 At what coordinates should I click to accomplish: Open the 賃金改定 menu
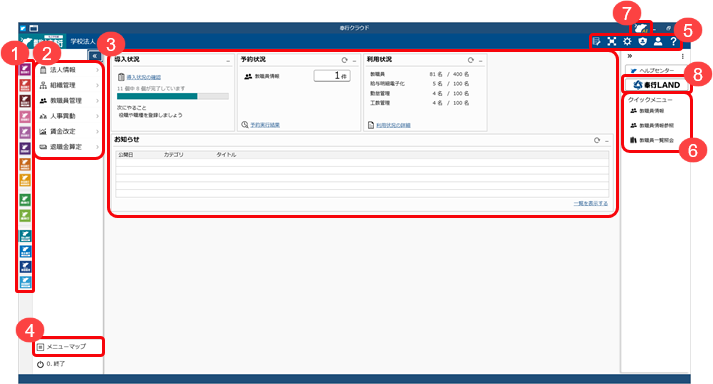click(69, 131)
